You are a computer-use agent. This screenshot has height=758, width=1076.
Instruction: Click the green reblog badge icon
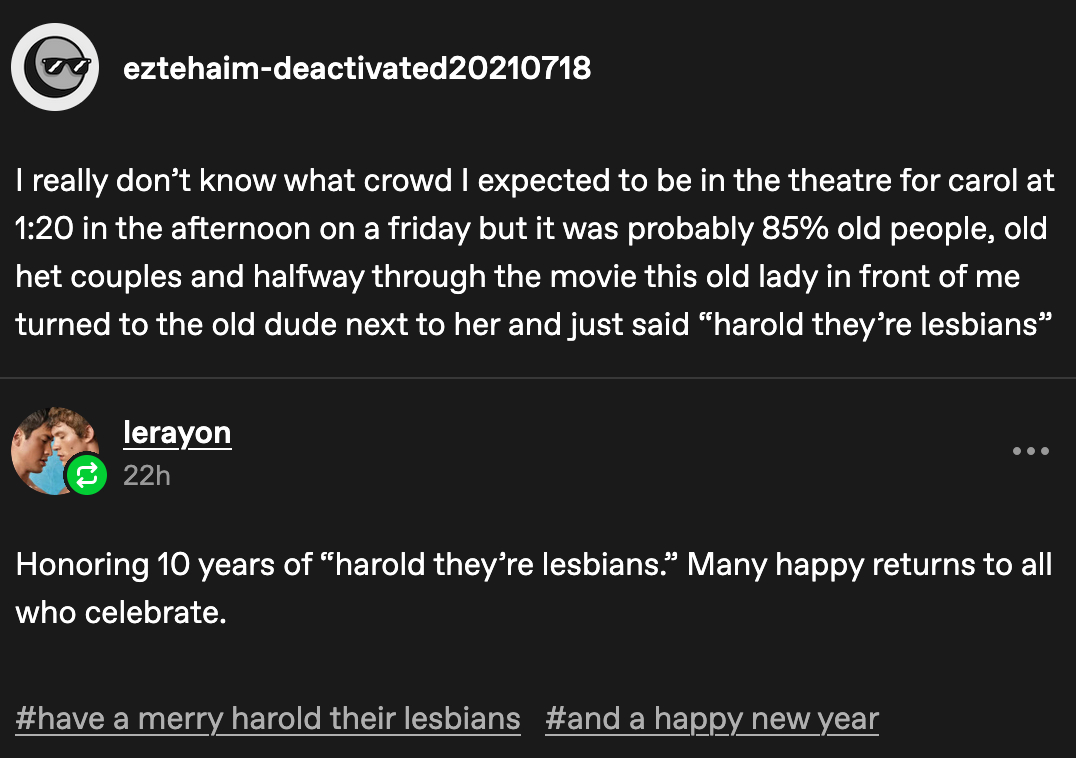pyautogui.click(x=87, y=475)
